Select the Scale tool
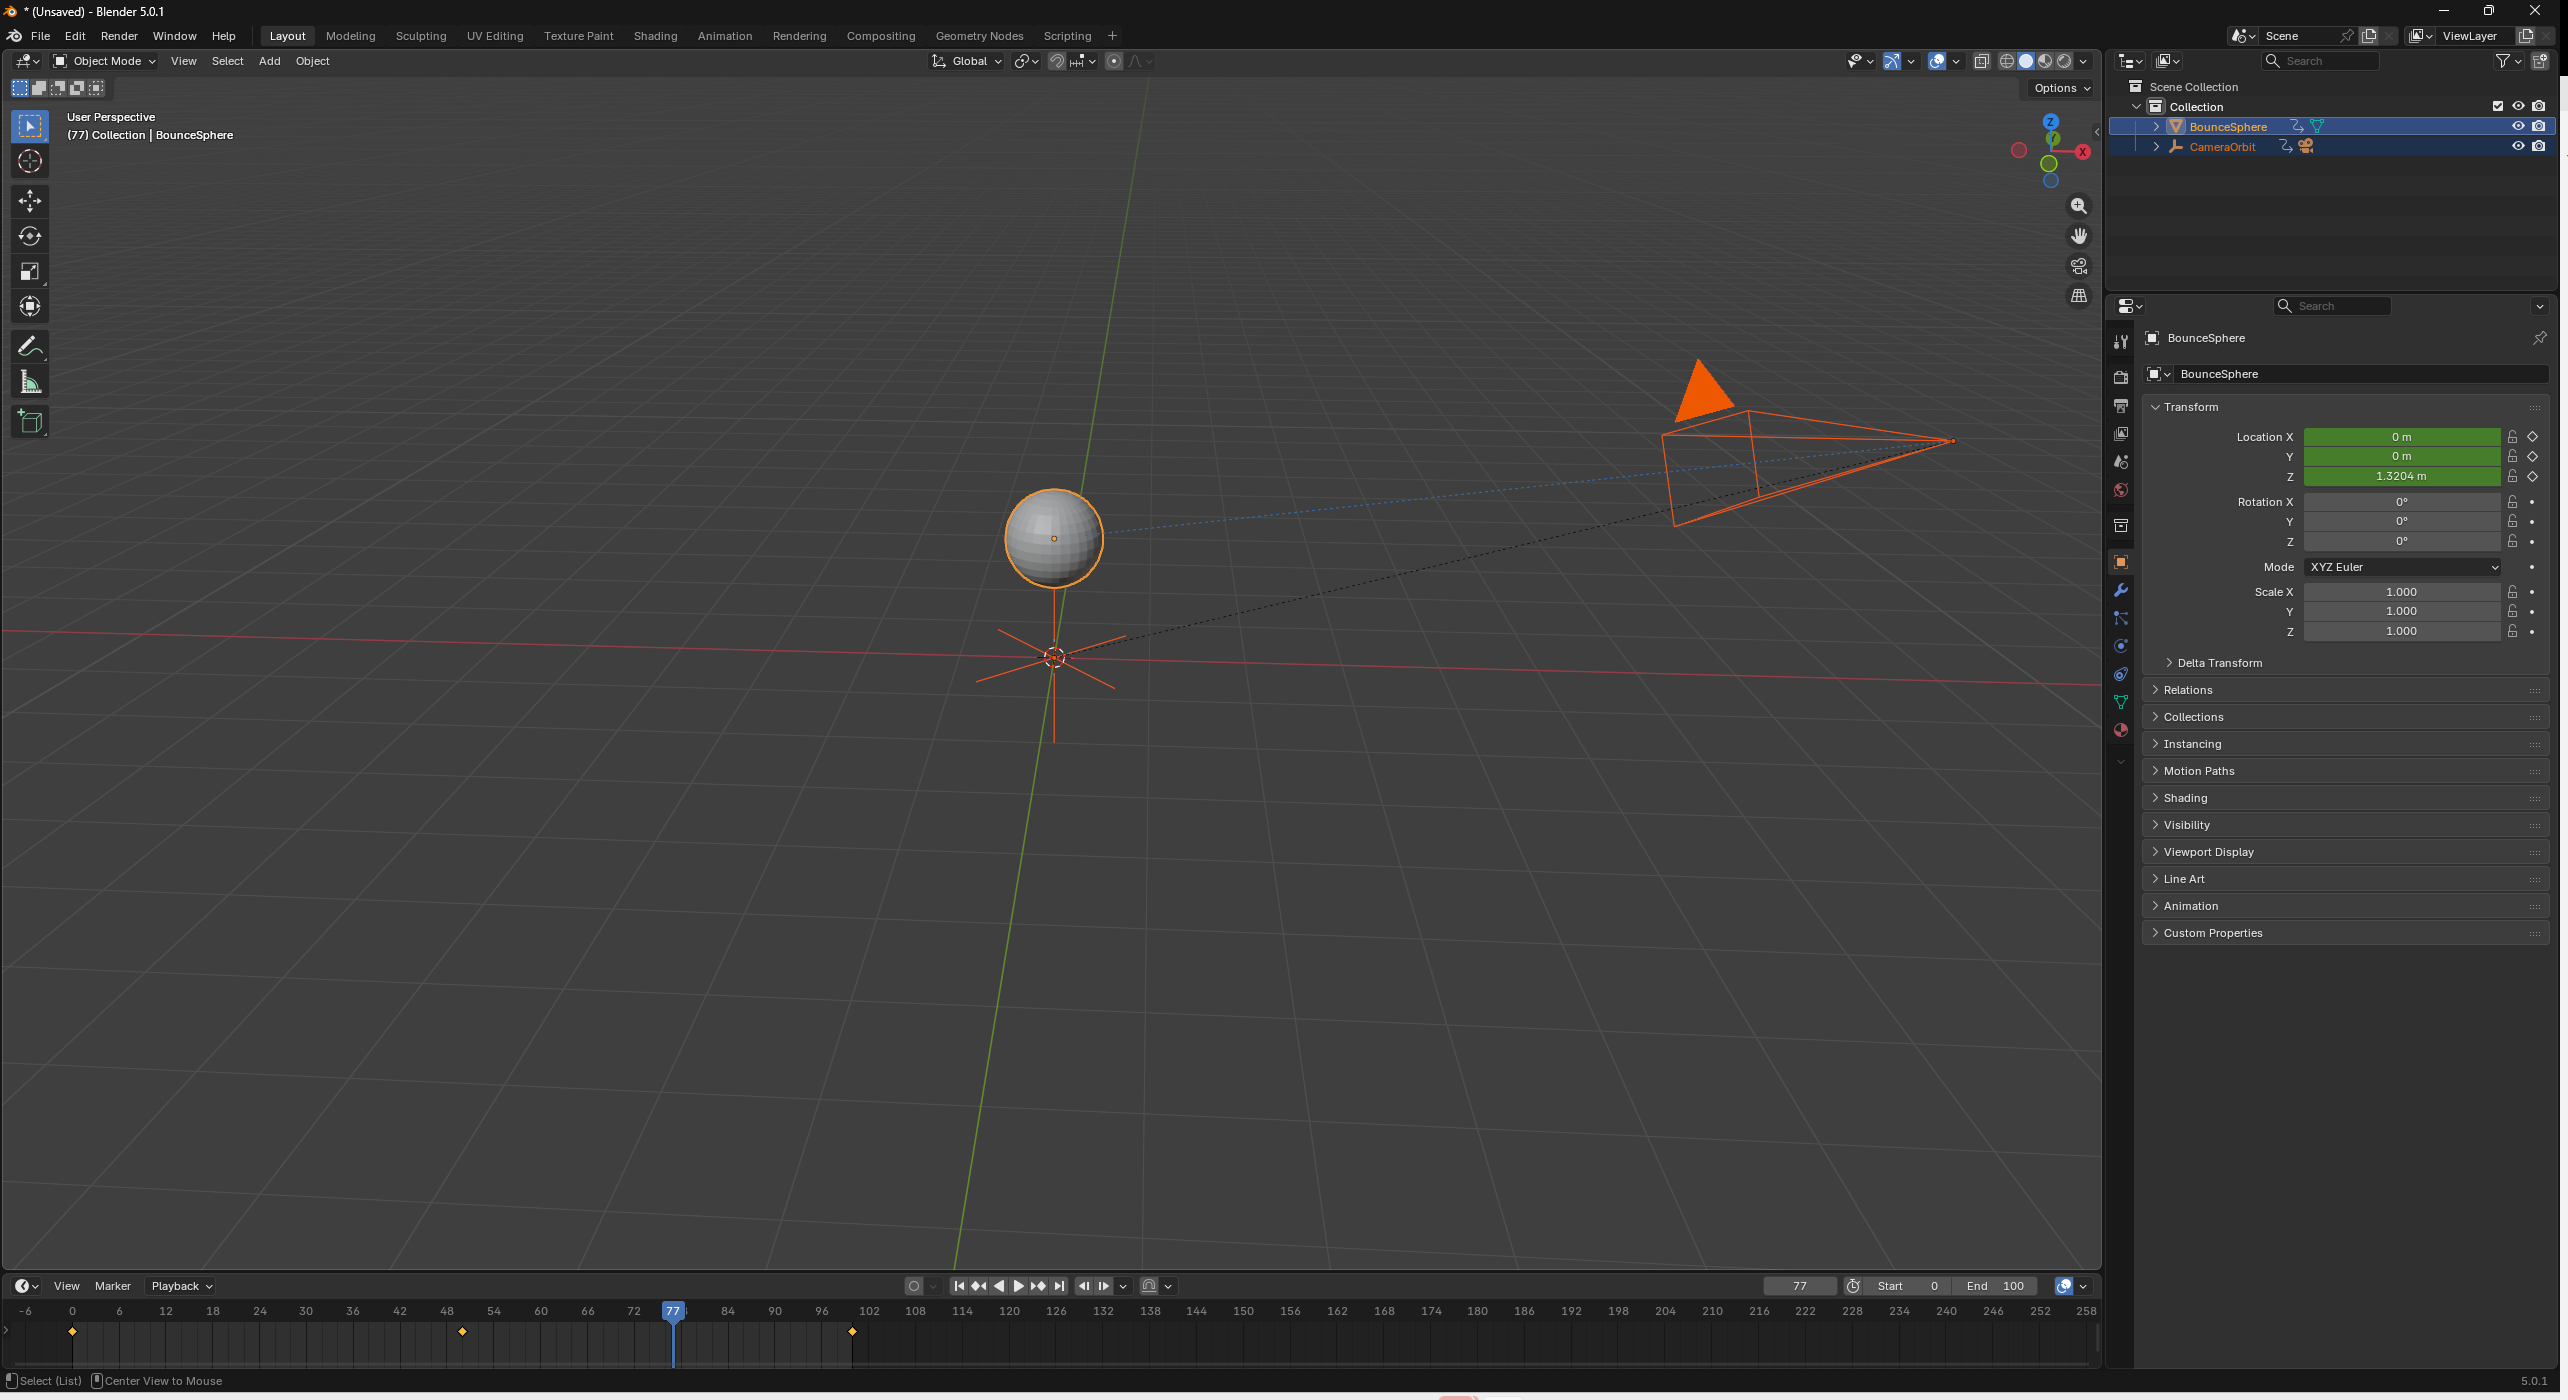The width and height of the screenshot is (2568, 1400). coord(30,271)
